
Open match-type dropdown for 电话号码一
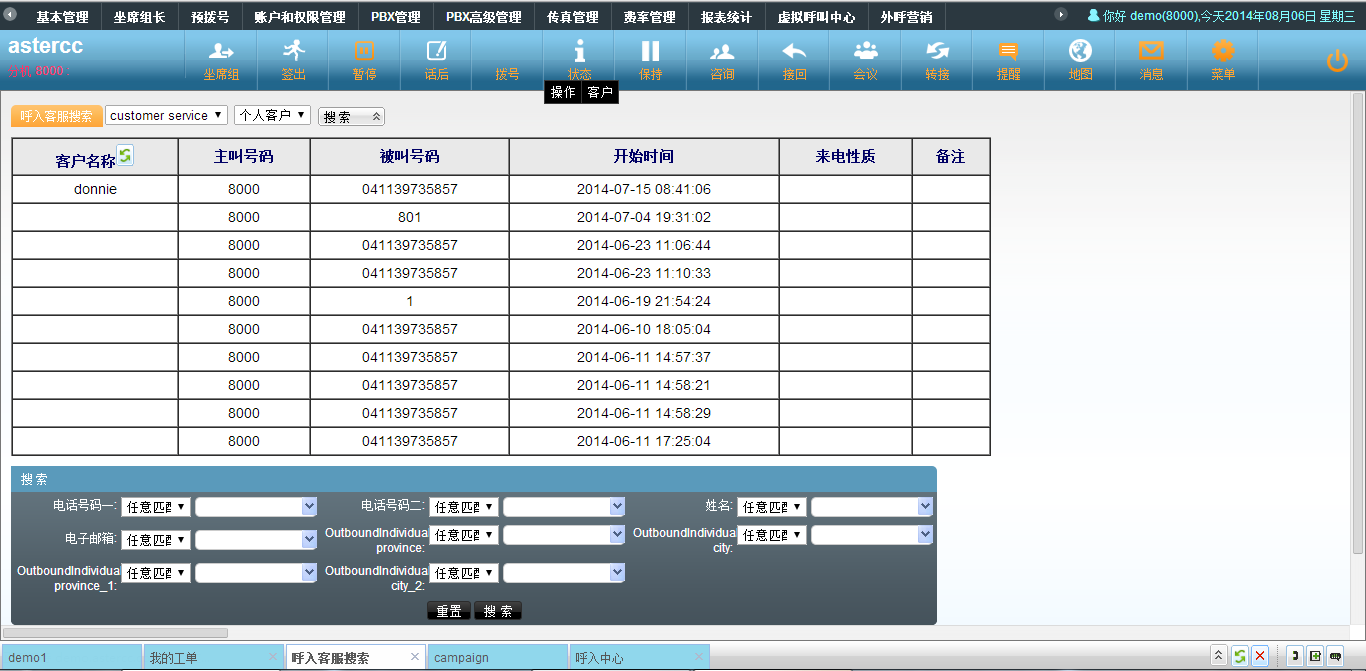click(156, 507)
